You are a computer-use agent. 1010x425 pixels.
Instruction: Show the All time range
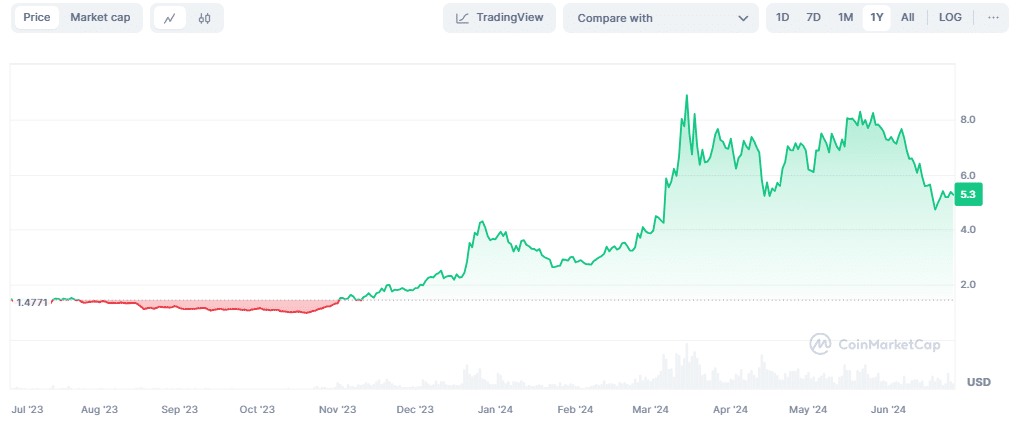[907, 18]
